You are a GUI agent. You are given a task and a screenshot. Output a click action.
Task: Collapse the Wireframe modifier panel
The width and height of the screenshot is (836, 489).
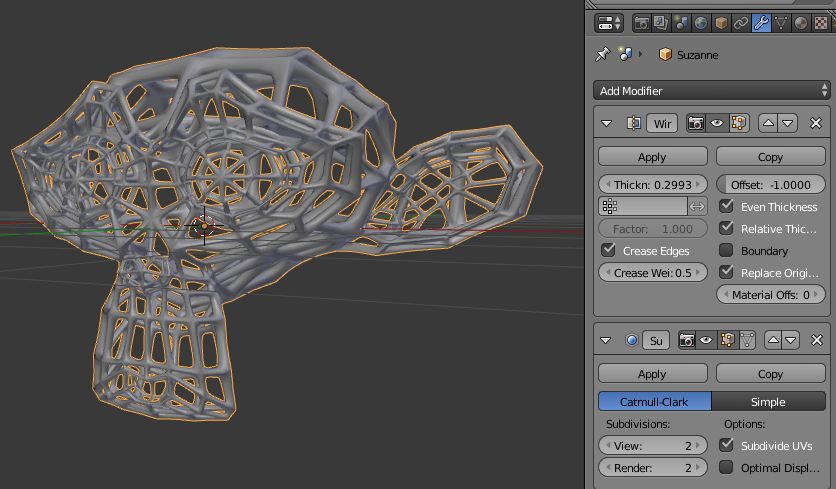click(606, 123)
